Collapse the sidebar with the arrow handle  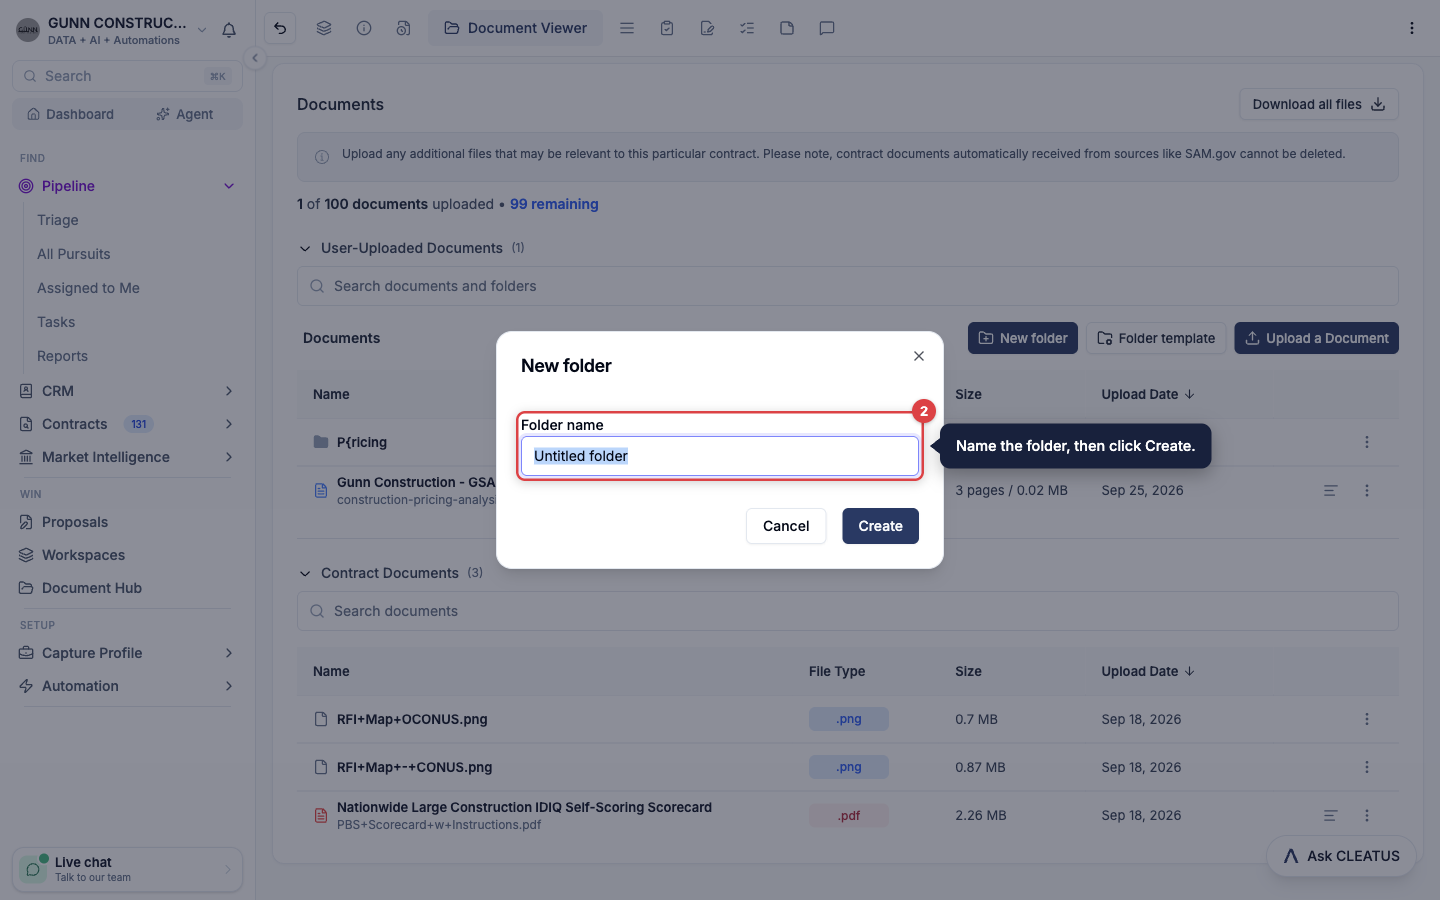[255, 58]
